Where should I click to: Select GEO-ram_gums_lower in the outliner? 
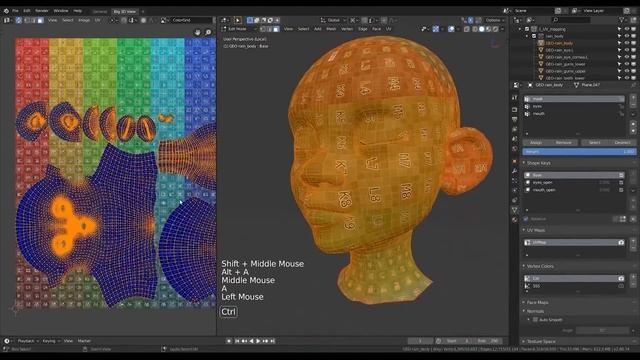click(x=565, y=64)
